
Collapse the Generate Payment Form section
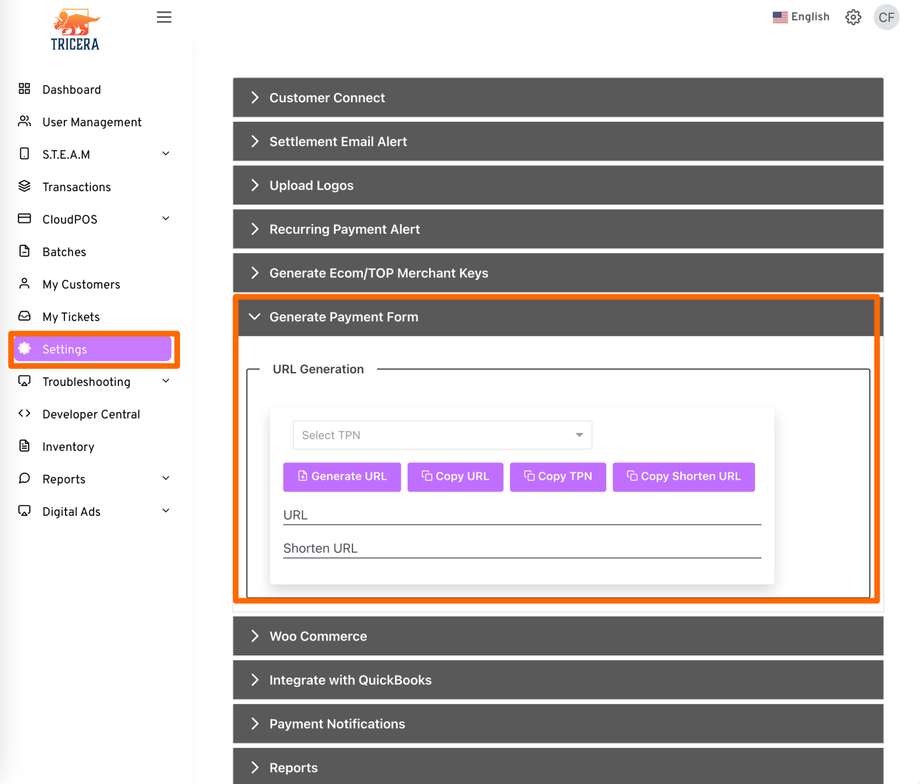point(255,317)
